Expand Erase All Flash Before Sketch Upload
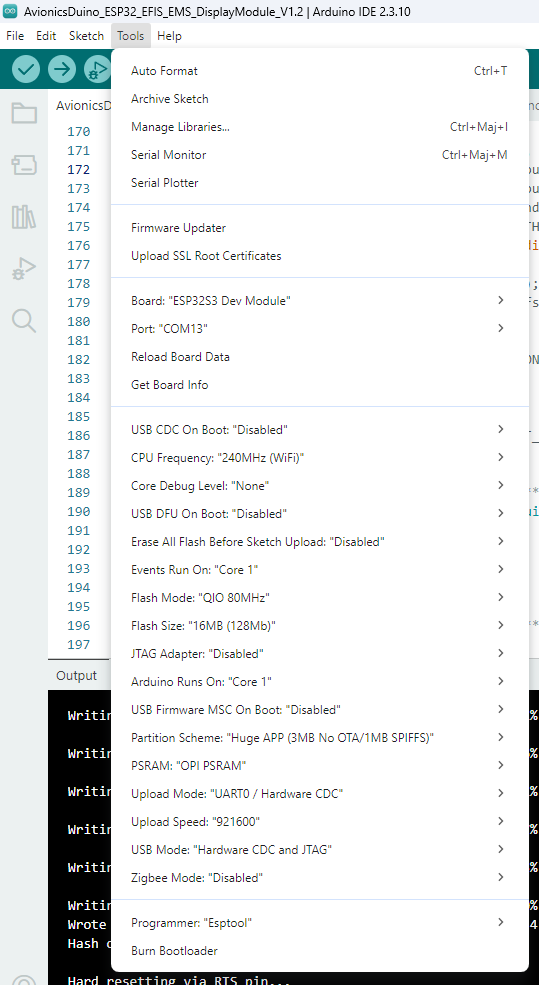This screenshot has width=539, height=985. coord(320,541)
